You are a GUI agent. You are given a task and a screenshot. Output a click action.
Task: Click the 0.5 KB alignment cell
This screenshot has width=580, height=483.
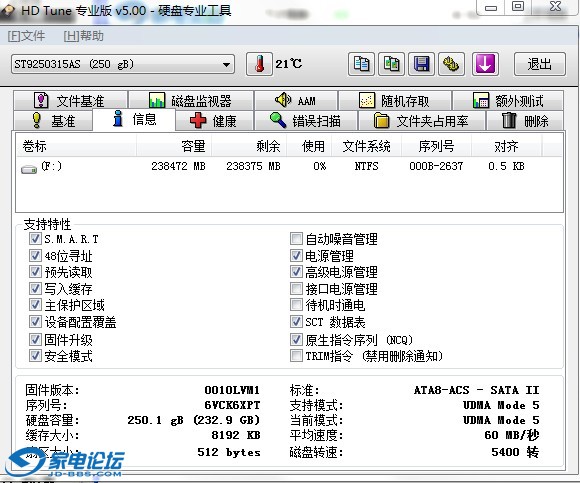pos(506,166)
